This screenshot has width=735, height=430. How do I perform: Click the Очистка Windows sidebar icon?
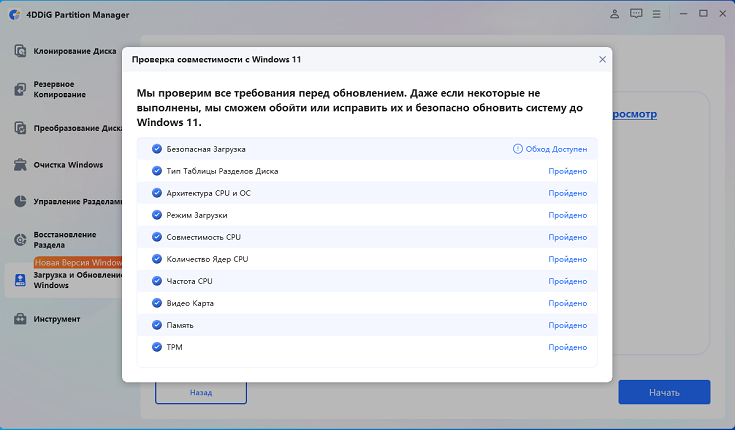pyautogui.click(x=20, y=165)
